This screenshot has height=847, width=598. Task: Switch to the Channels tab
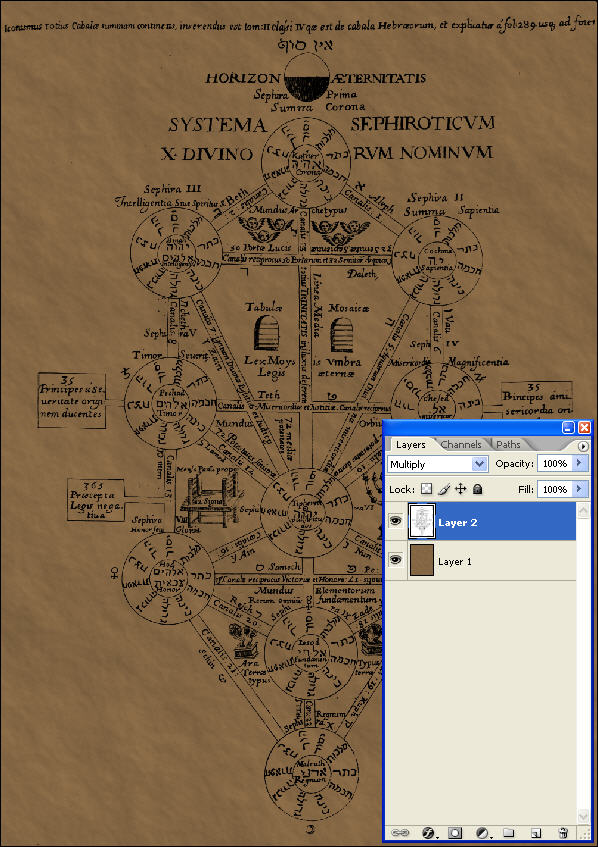[x=461, y=445]
